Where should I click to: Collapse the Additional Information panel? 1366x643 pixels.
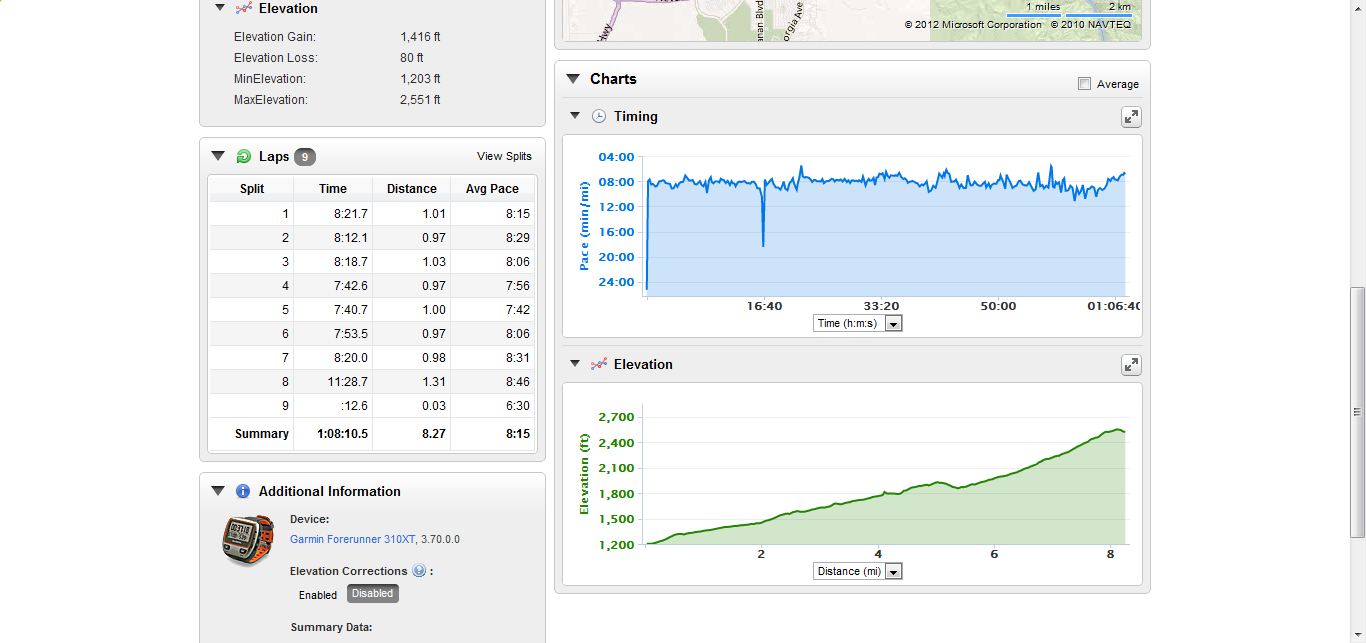point(218,491)
